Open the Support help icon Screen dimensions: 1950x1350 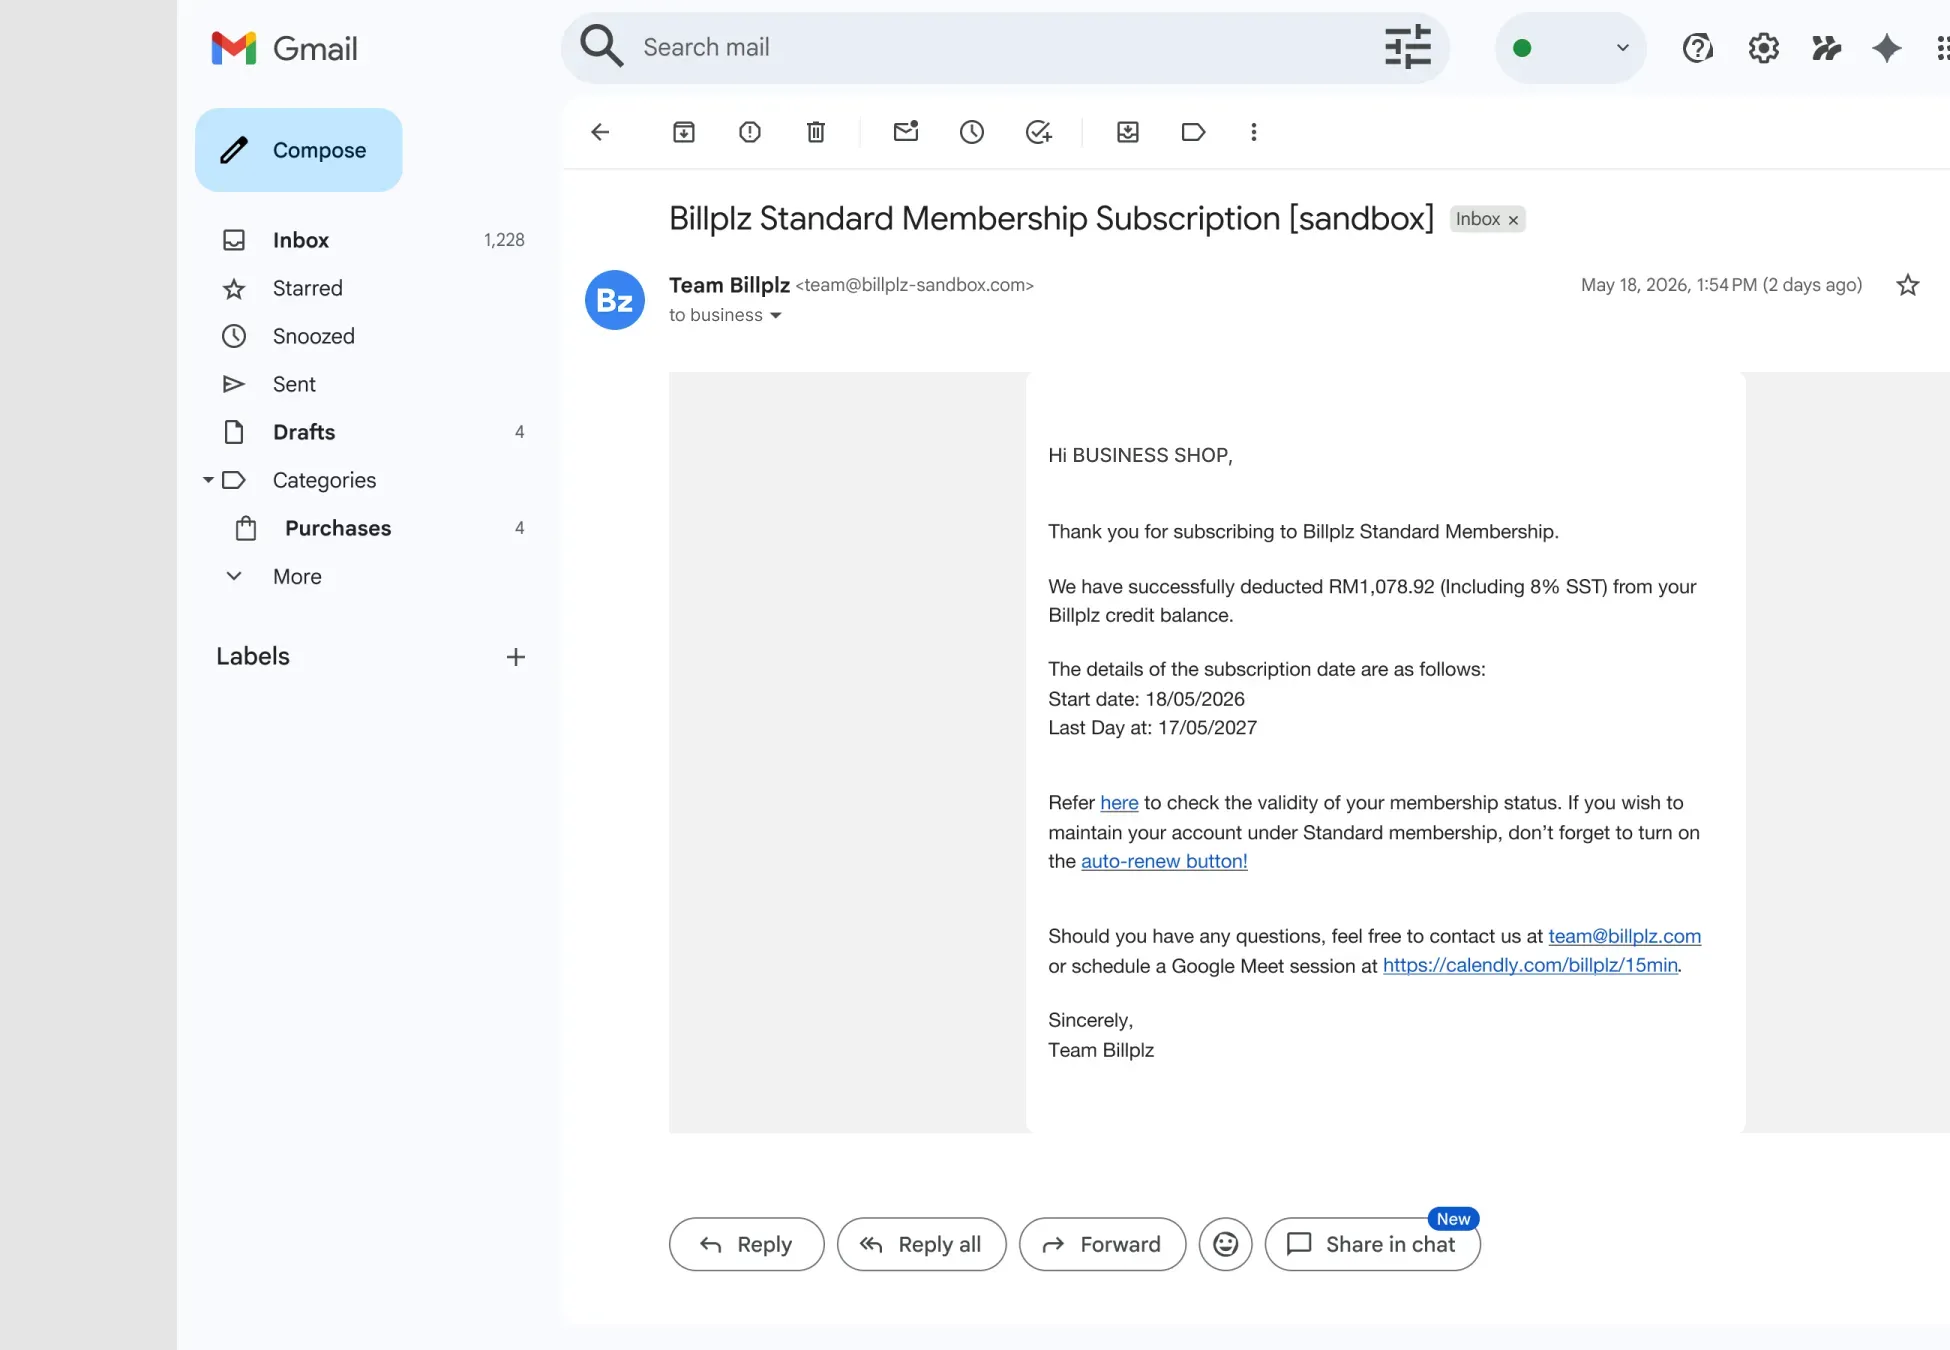[1698, 48]
